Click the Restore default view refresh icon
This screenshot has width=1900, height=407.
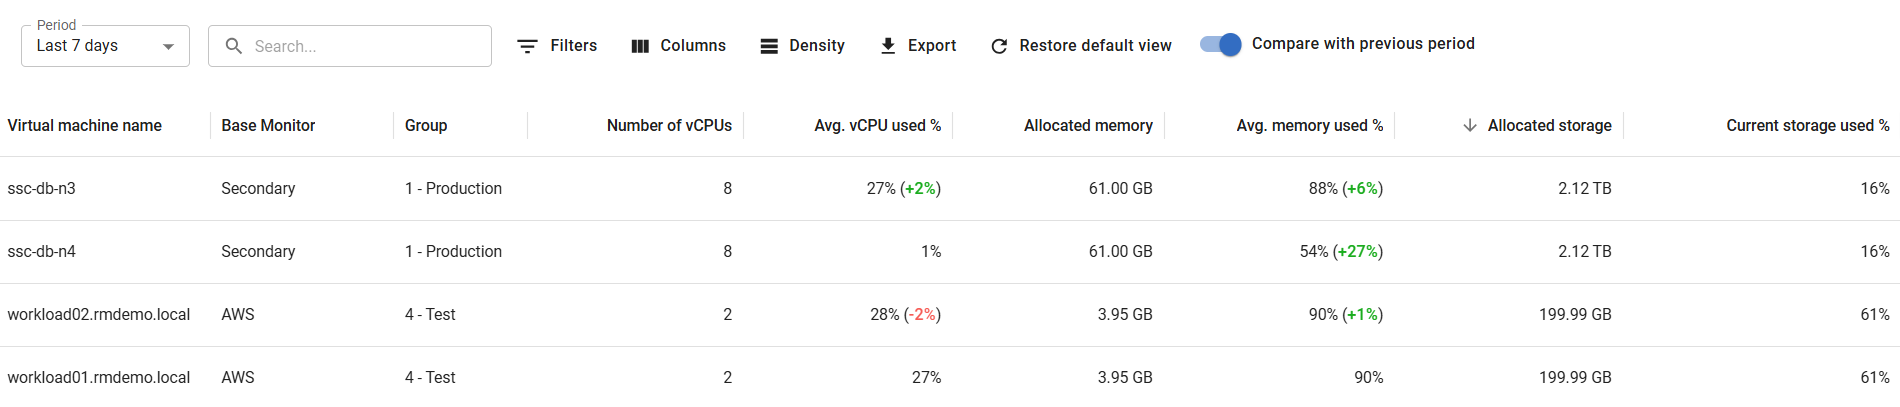point(999,46)
